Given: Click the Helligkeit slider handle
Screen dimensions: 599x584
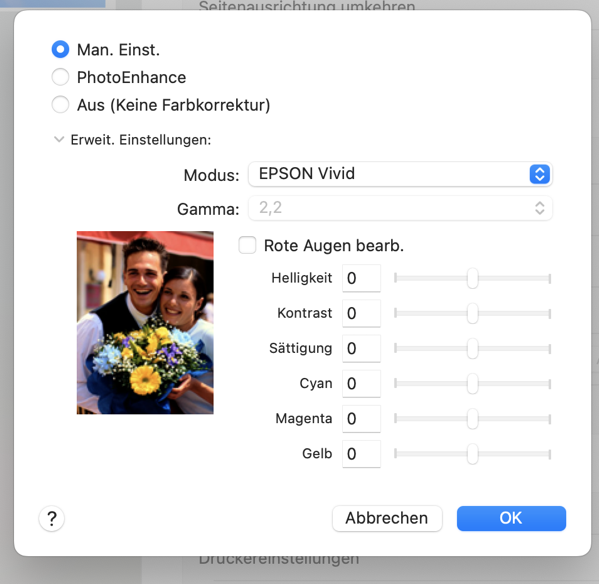Looking at the screenshot, I should pos(473,278).
